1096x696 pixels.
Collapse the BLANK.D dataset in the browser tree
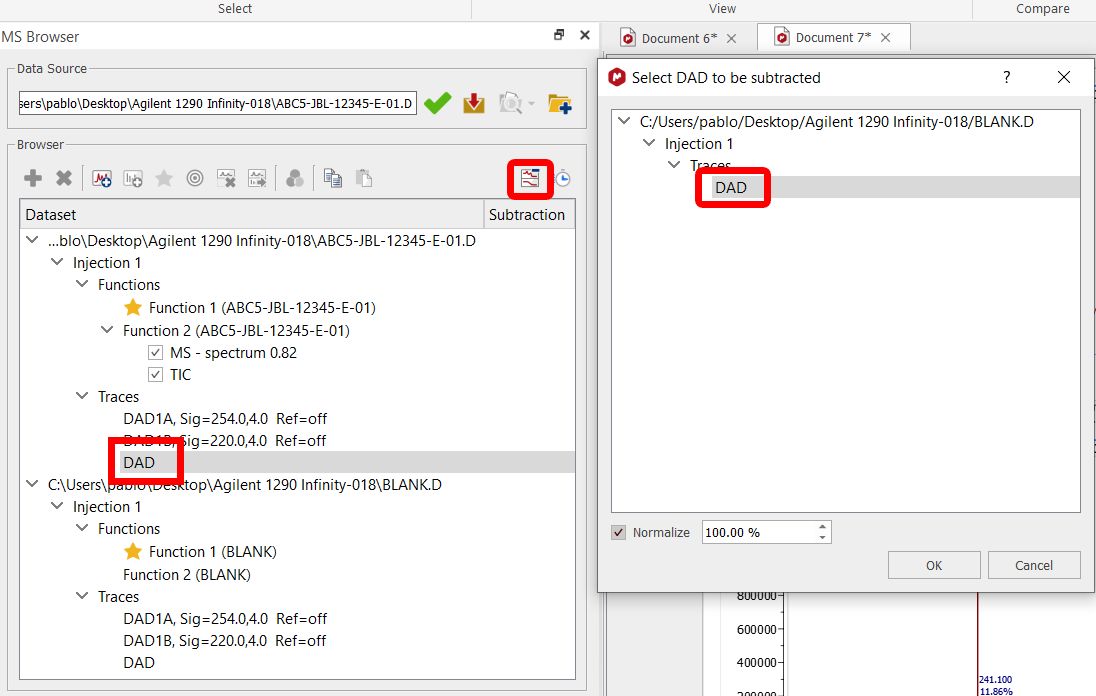pyautogui.click(x=32, y=484)
